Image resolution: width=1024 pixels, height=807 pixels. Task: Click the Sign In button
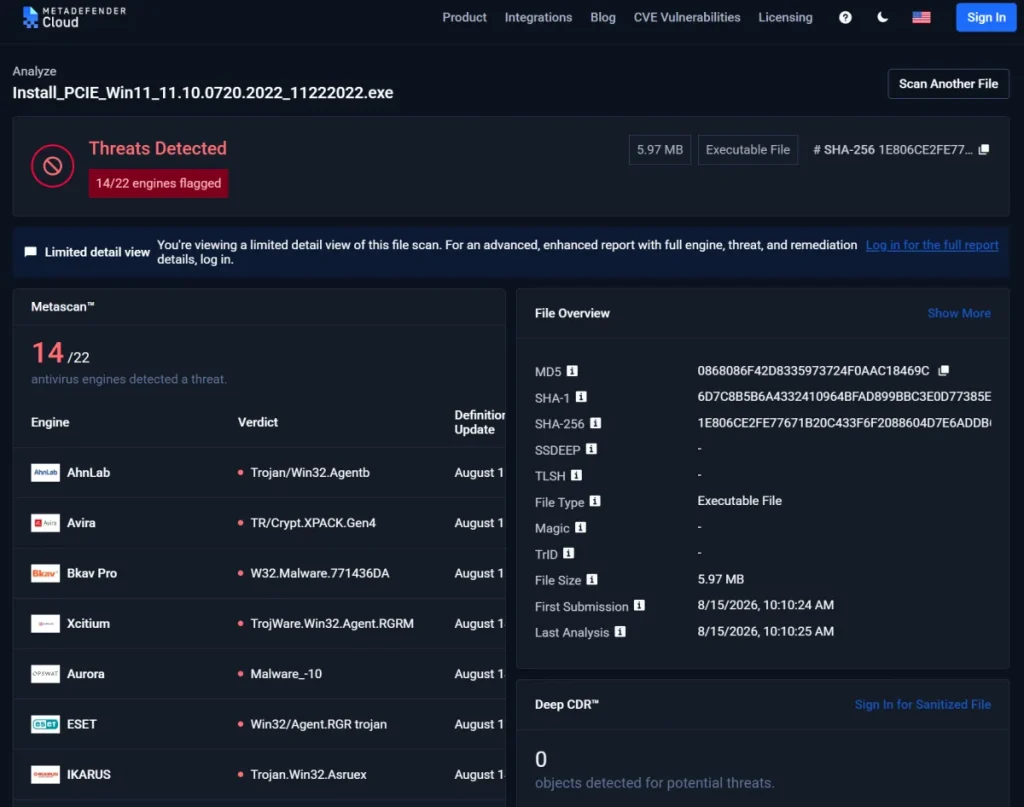[x=986, y=18]
